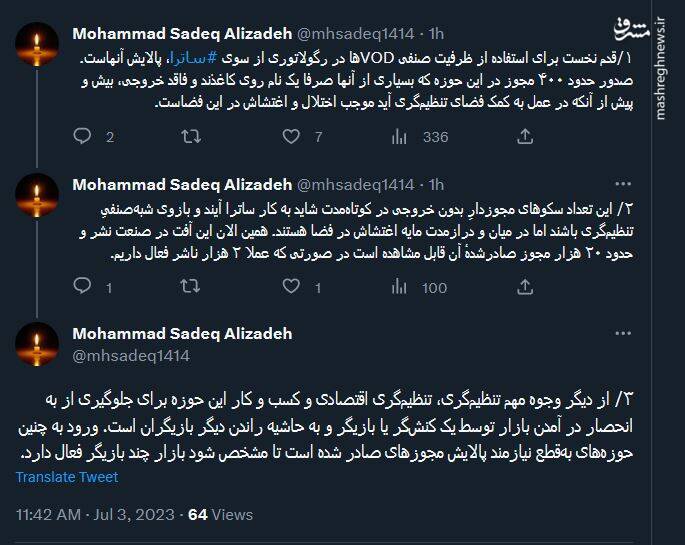Image resolution: width=685 pixels, height=545 pixels.
Task: Reply to the first tweet with 2 replies
Action: coord(83,137)
